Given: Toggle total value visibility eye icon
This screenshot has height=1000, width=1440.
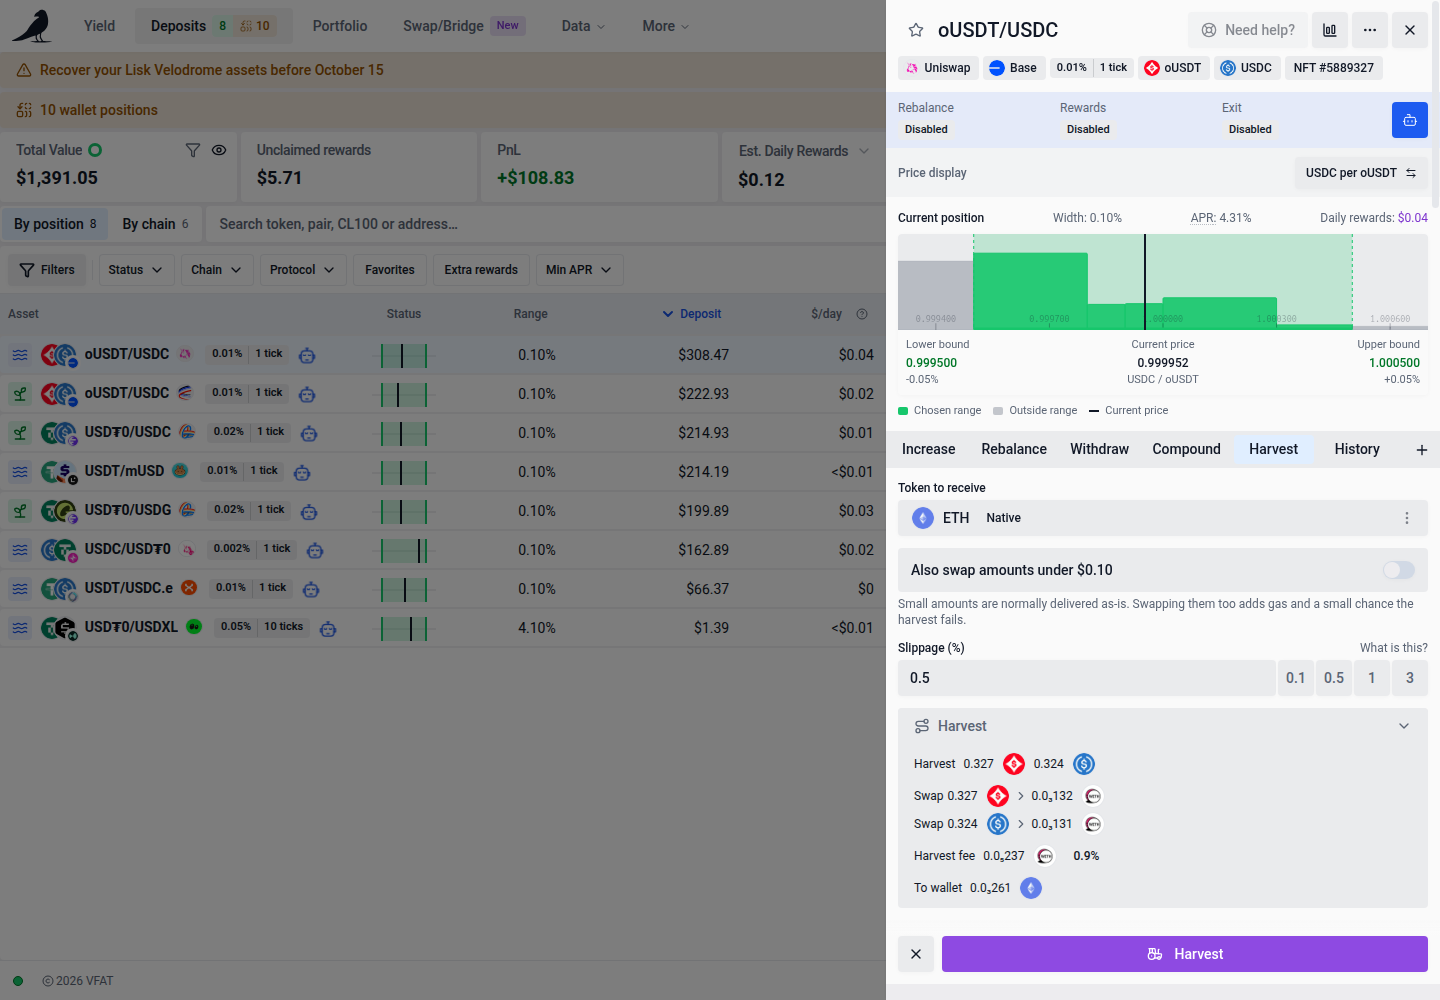Looking at the screenshot, I should click(219, 150).
